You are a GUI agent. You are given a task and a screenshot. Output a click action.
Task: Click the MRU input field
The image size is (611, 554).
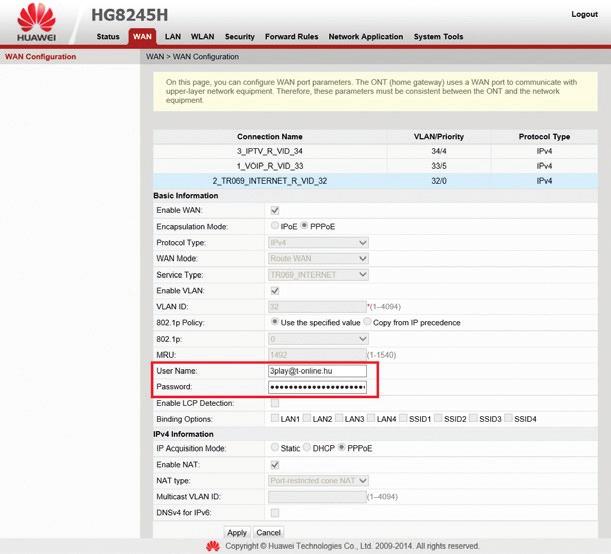pyautogui.click(x=317, y=355)
